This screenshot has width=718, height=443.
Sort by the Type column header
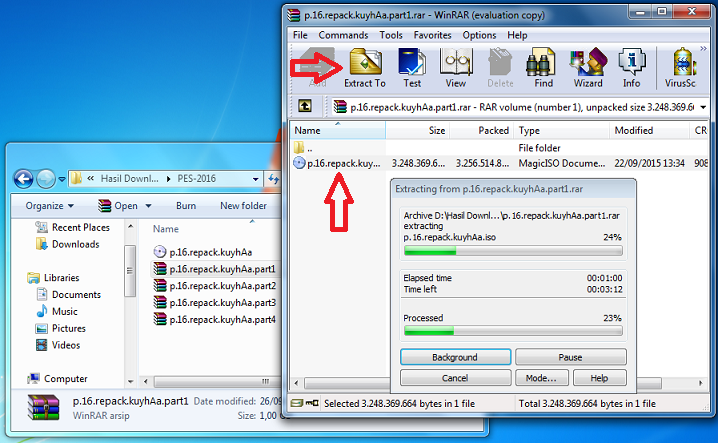click(561, 131)
